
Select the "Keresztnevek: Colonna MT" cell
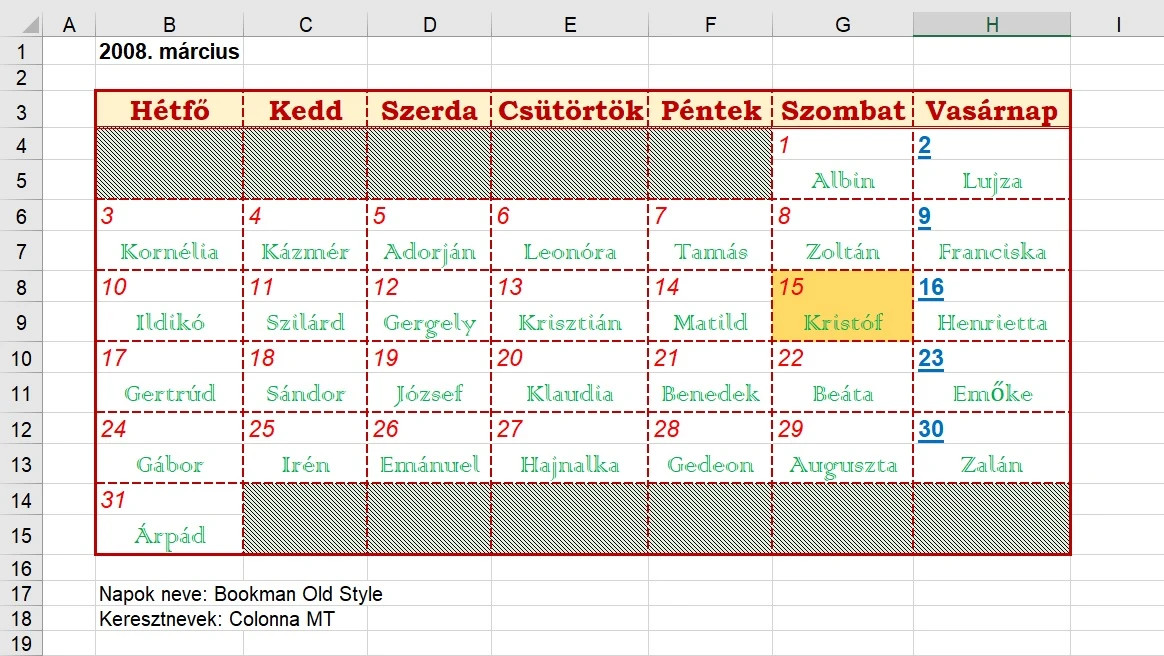click(x=216, y=619)
